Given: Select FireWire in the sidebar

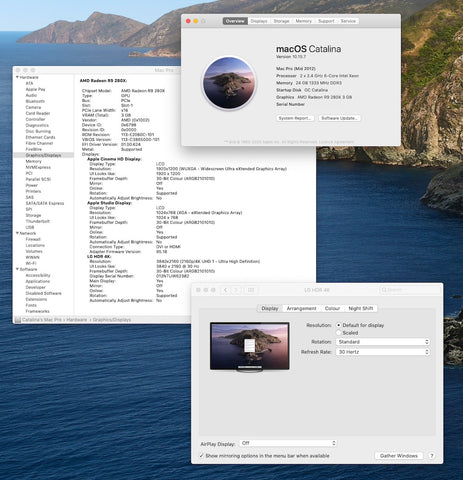Looking at the screenshot, I should [x=34, y=149].
